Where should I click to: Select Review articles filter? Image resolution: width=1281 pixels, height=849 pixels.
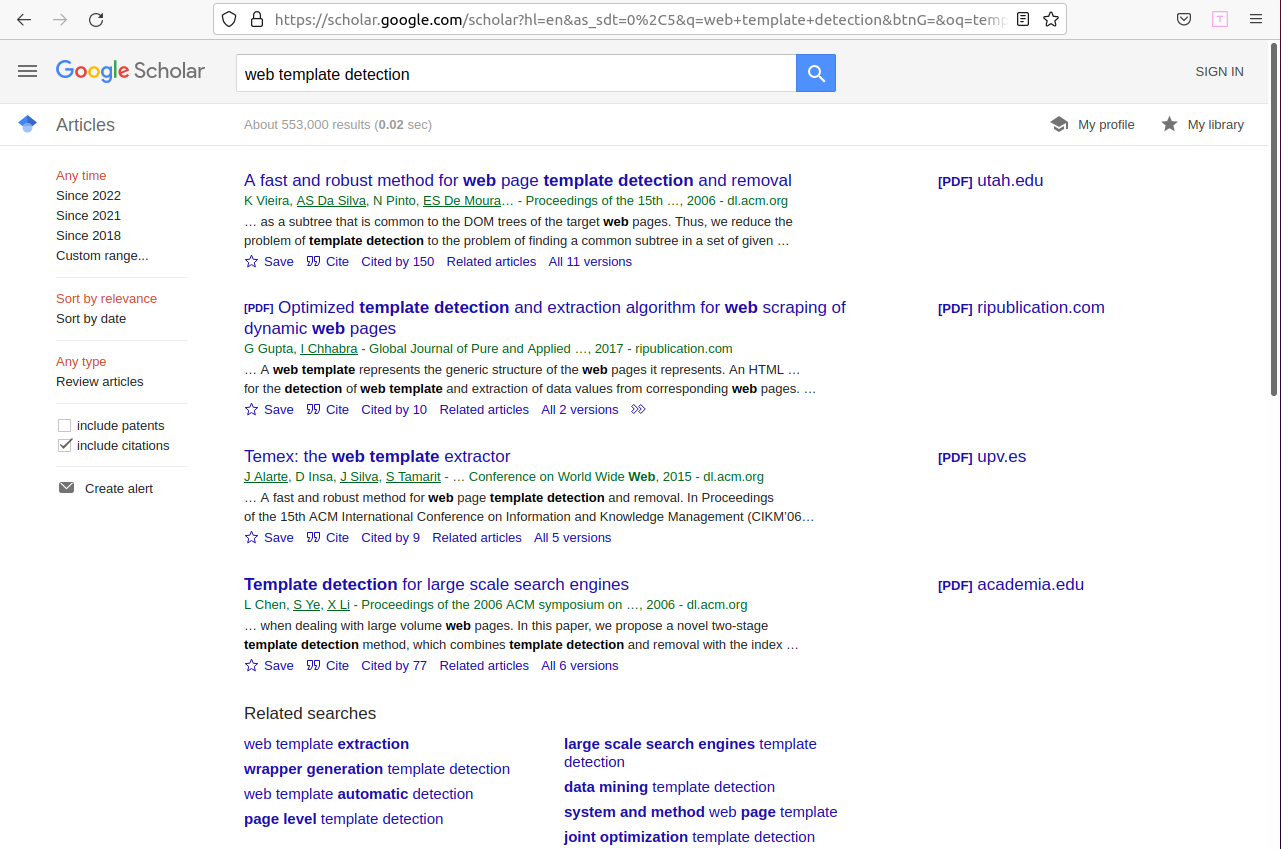(100, 382)
